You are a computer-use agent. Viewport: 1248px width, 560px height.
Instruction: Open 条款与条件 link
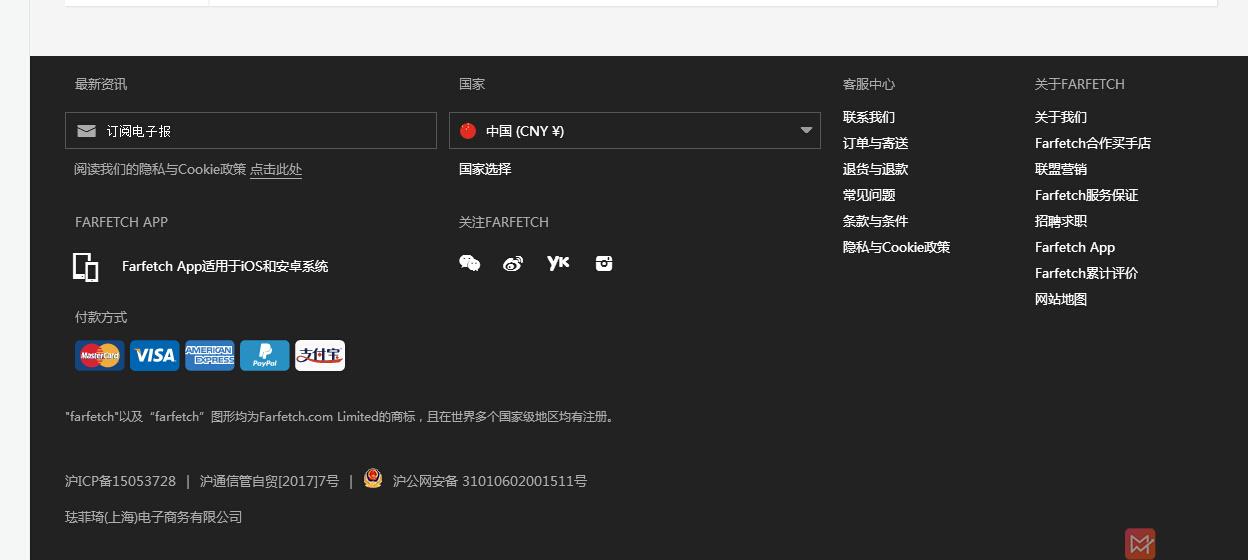click(x=876, y=221)
